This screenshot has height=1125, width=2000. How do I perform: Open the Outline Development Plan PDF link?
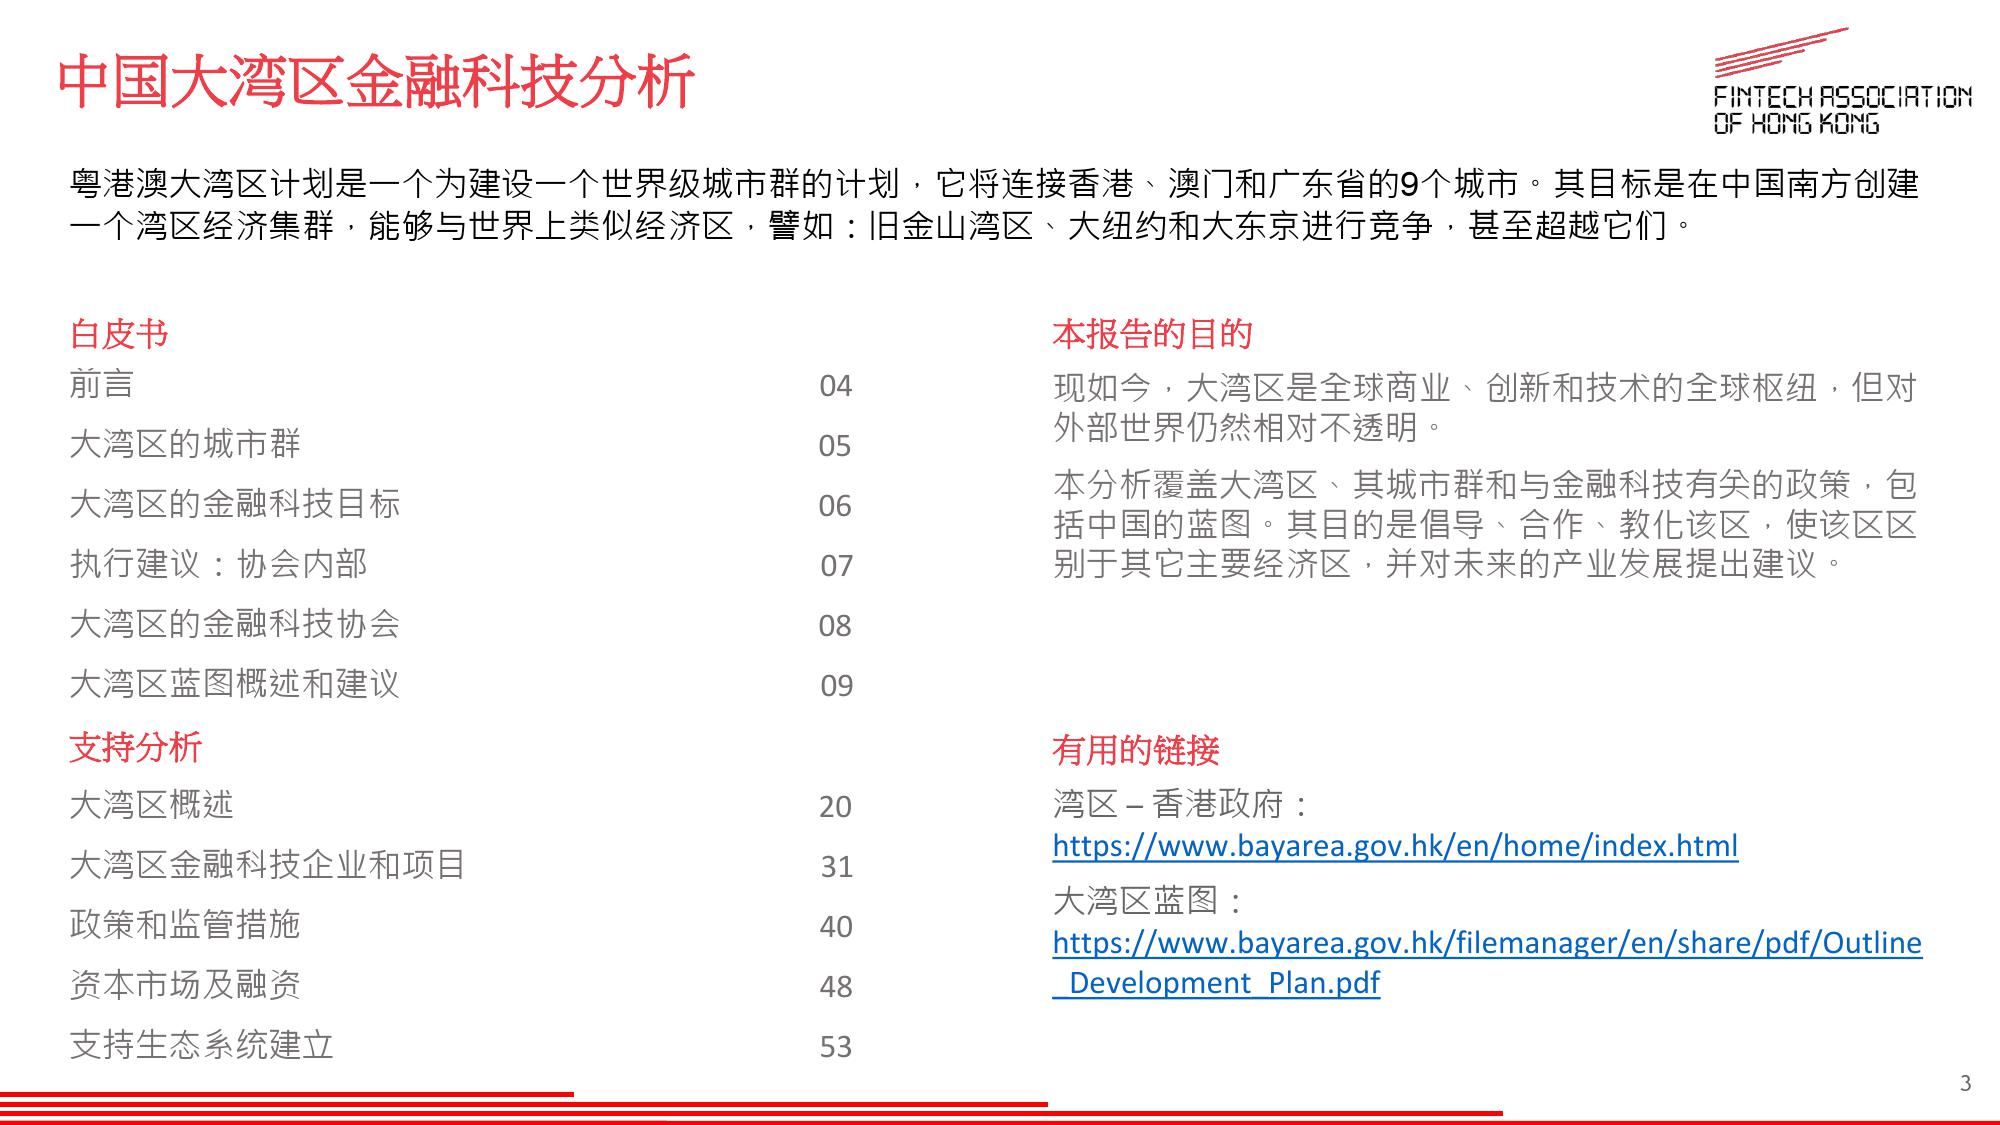click(x=1486, y=943)
